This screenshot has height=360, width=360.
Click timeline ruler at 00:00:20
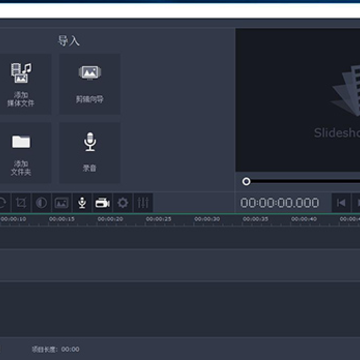click(x=110, y=219)
